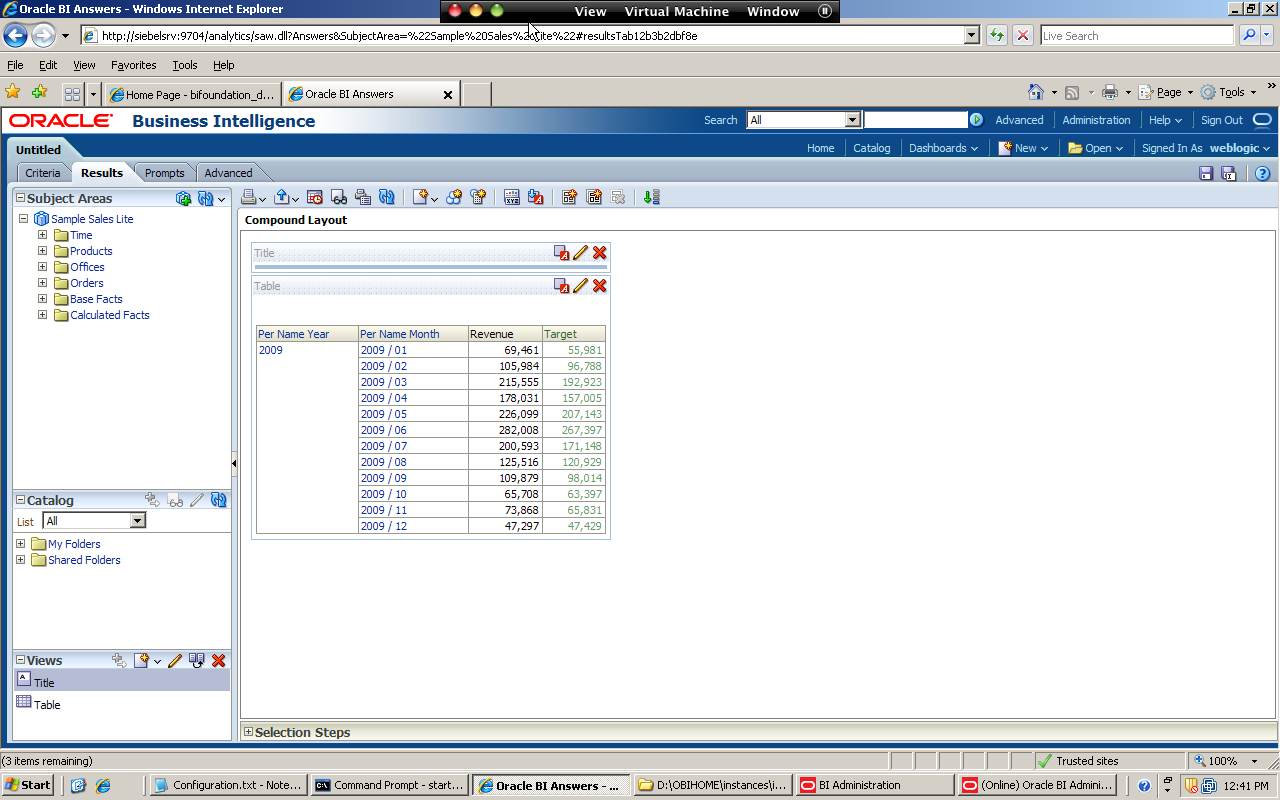Switch to the Criteria tab
Viewport: 1280px width, 800px height.
click(42, 172)
